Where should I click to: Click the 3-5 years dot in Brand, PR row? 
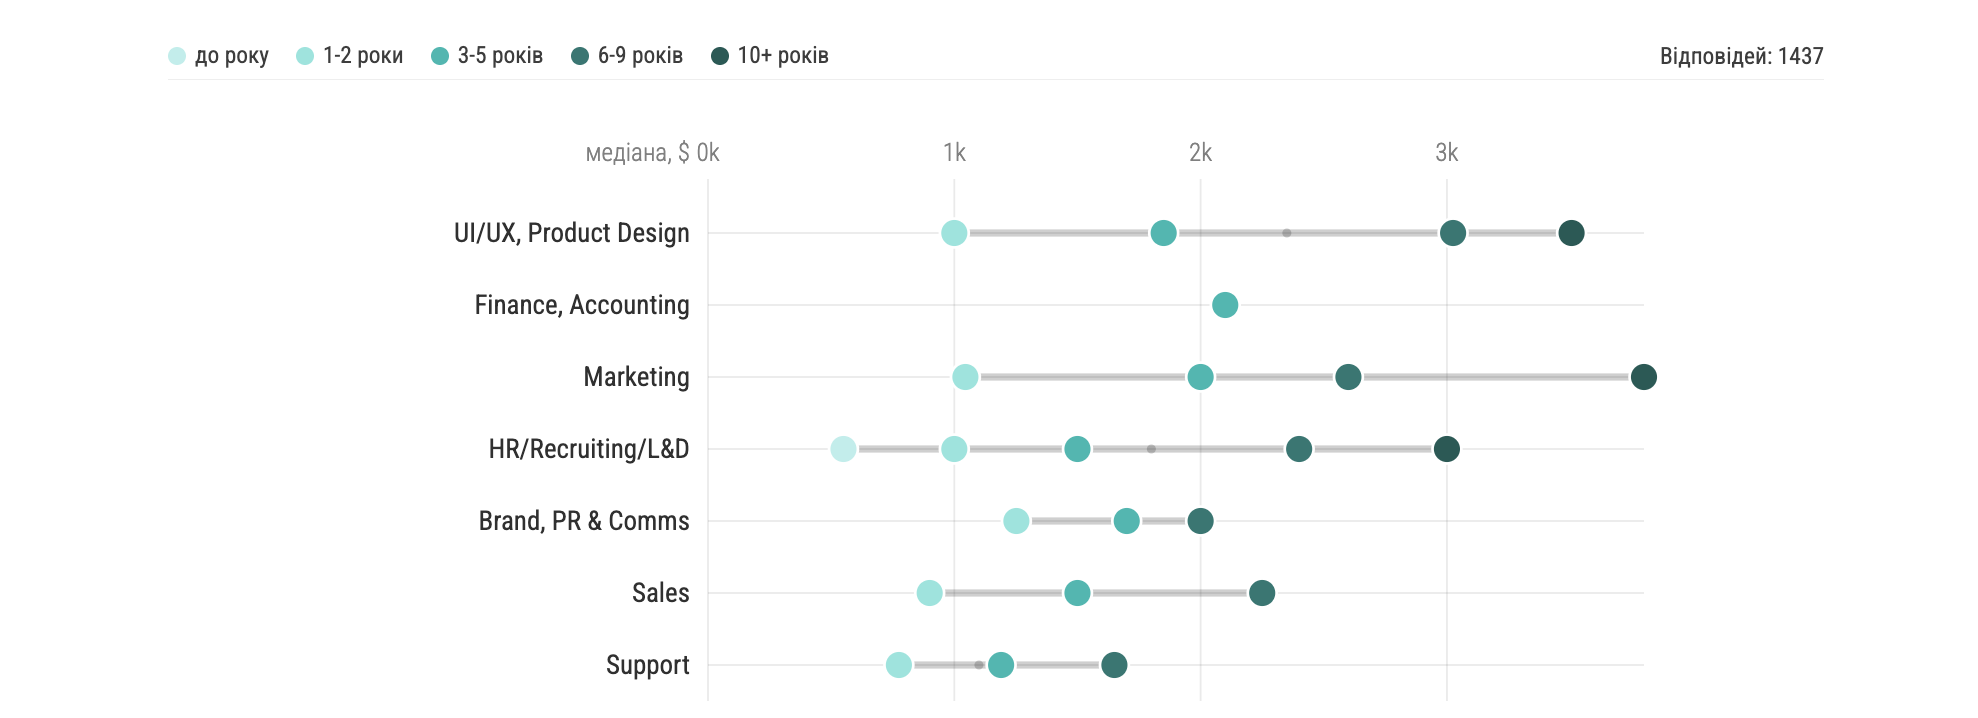pos(1126,521)
